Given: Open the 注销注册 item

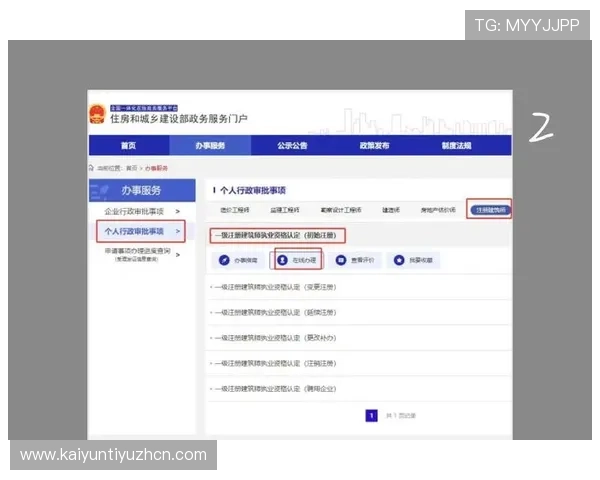Looking at the screenshot, I should pyautogui.click(x=275, y=363).
